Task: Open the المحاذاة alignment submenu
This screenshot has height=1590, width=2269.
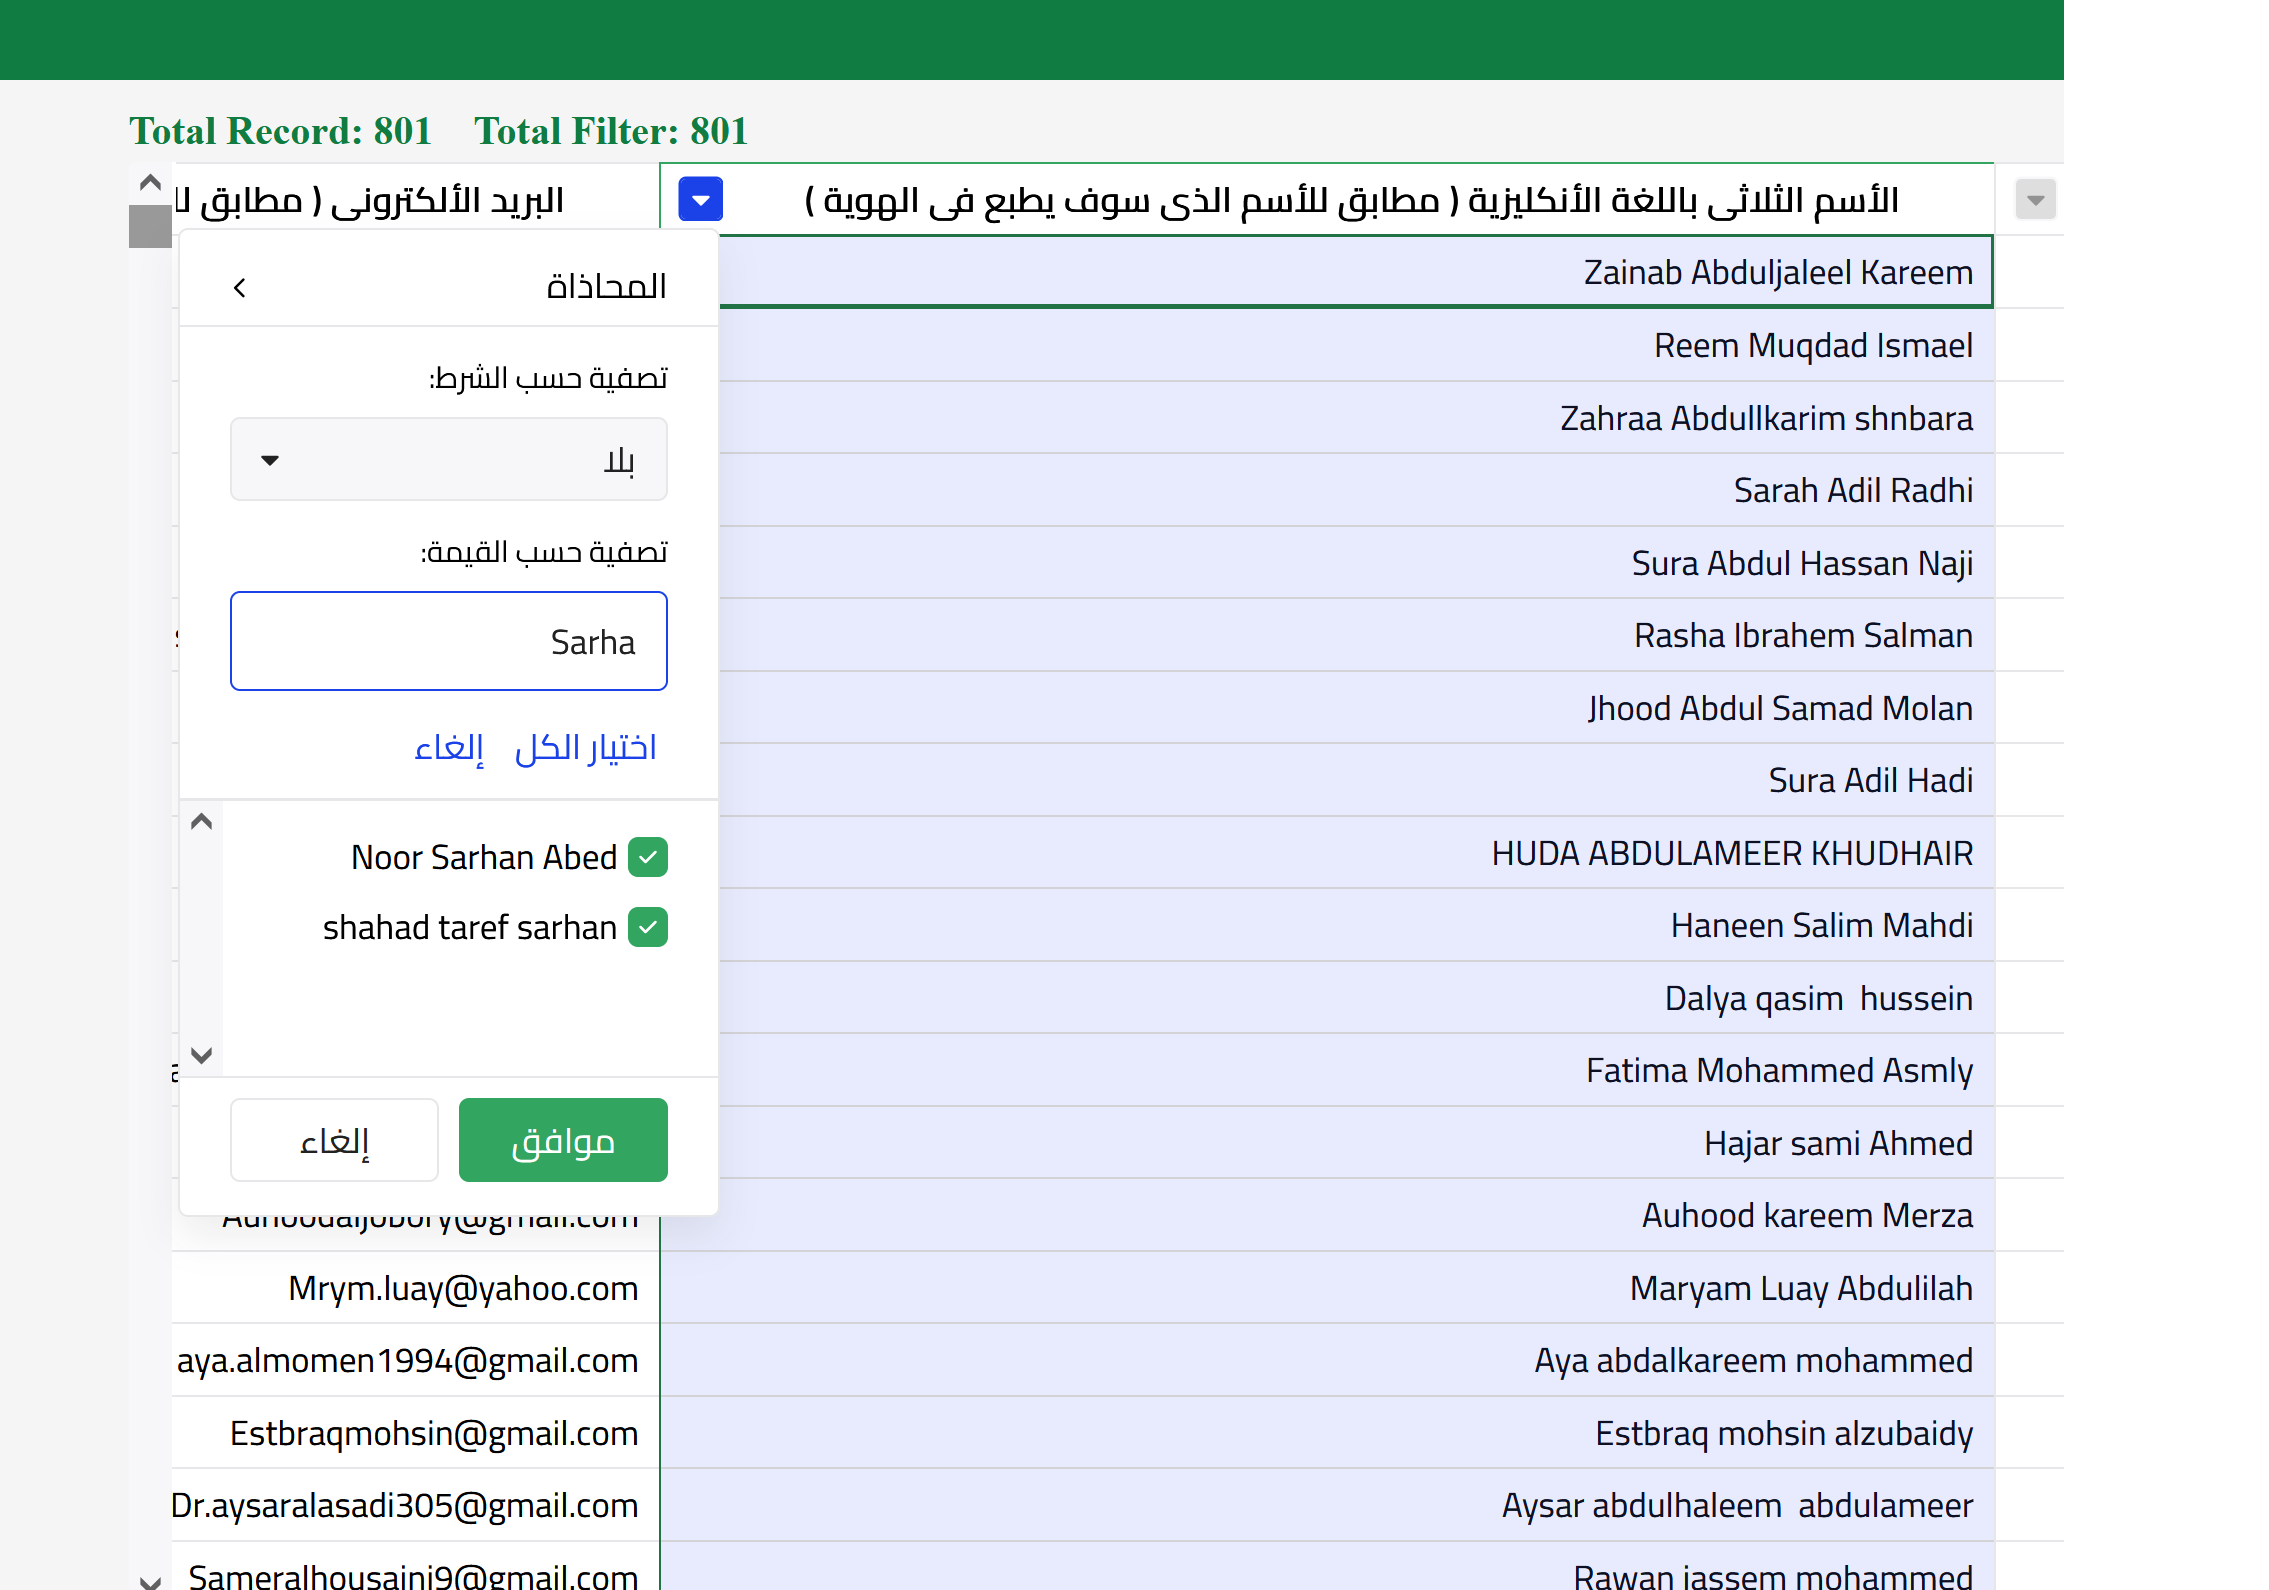Action: [x=449, y=287]
